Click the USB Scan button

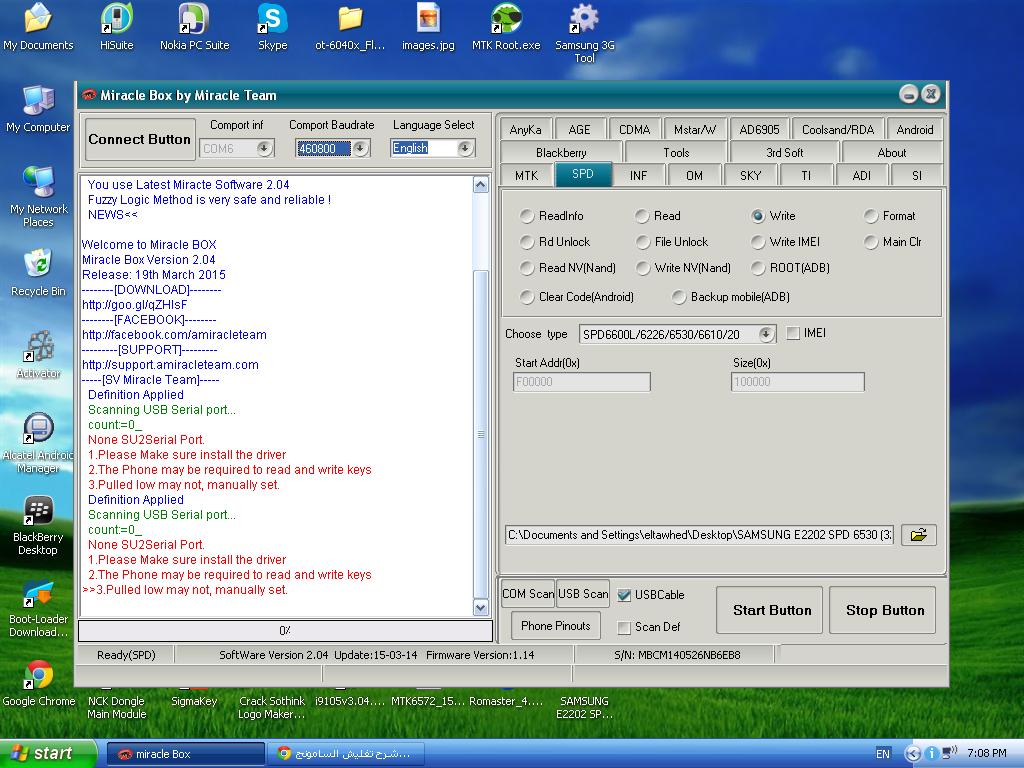coord(583,594)
